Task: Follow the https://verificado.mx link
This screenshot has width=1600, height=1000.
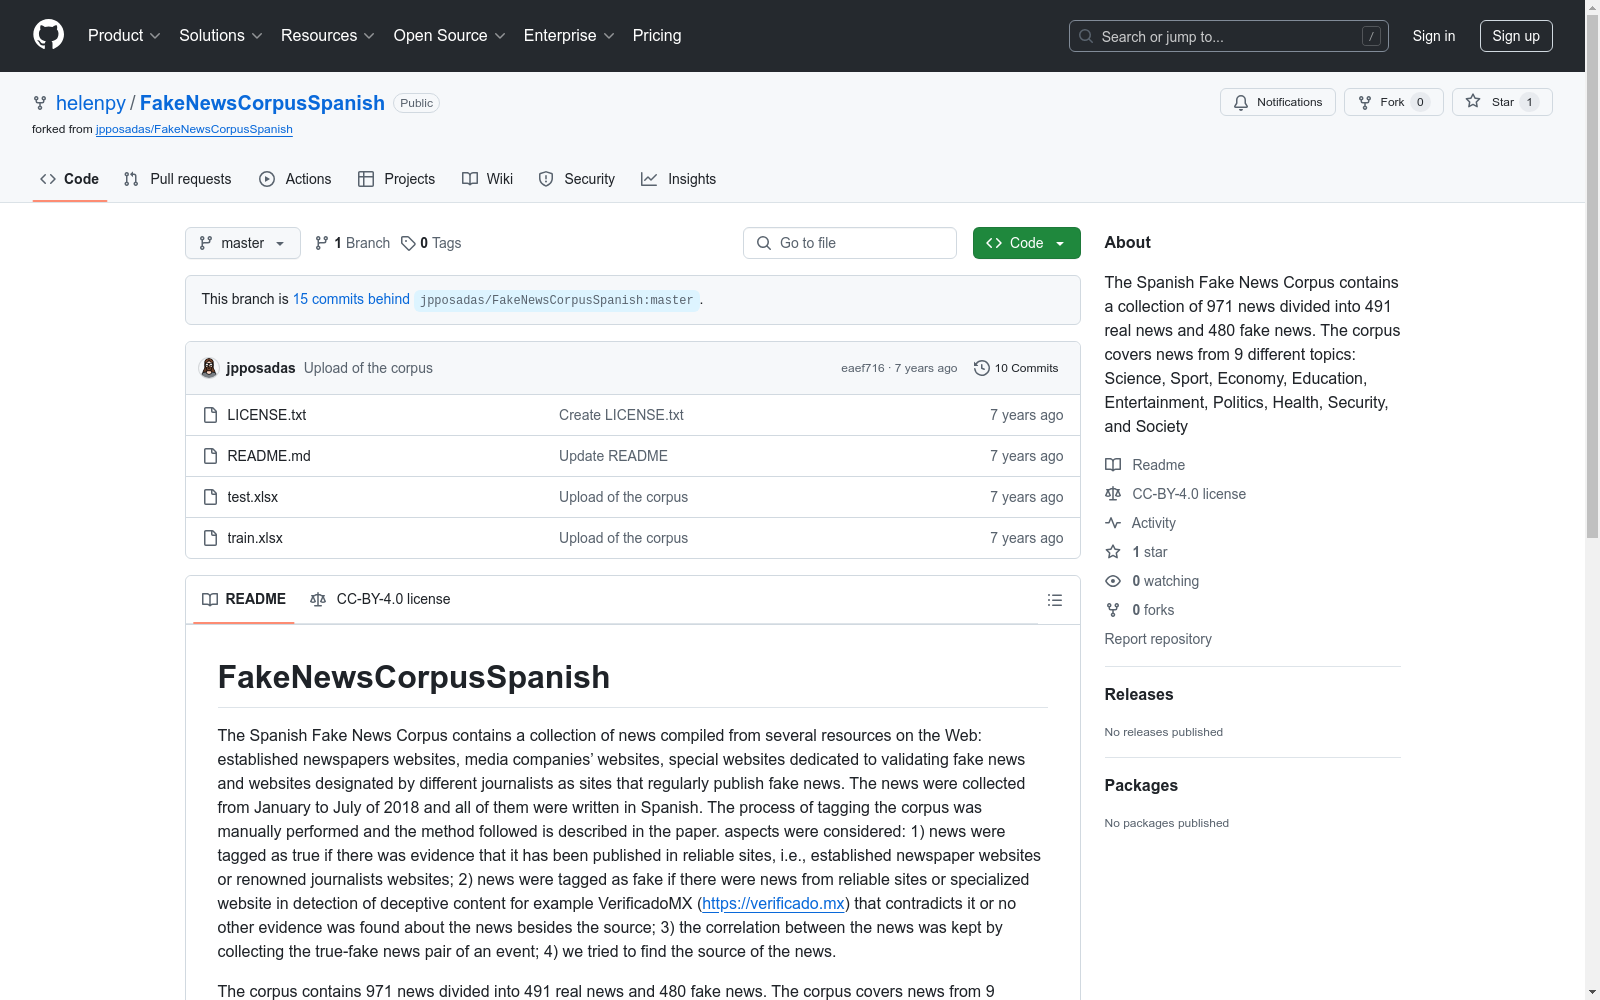Action: click(773, 903)
